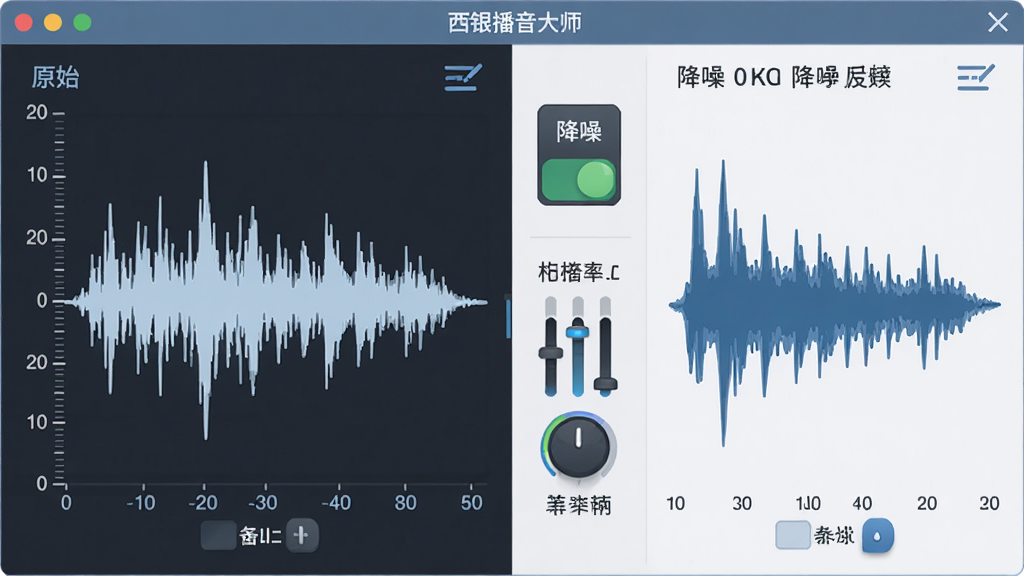This screenshot has width=1024, height=576.
Task: Click the -40 label on the original waveform axis
Action: click(336, 503)
